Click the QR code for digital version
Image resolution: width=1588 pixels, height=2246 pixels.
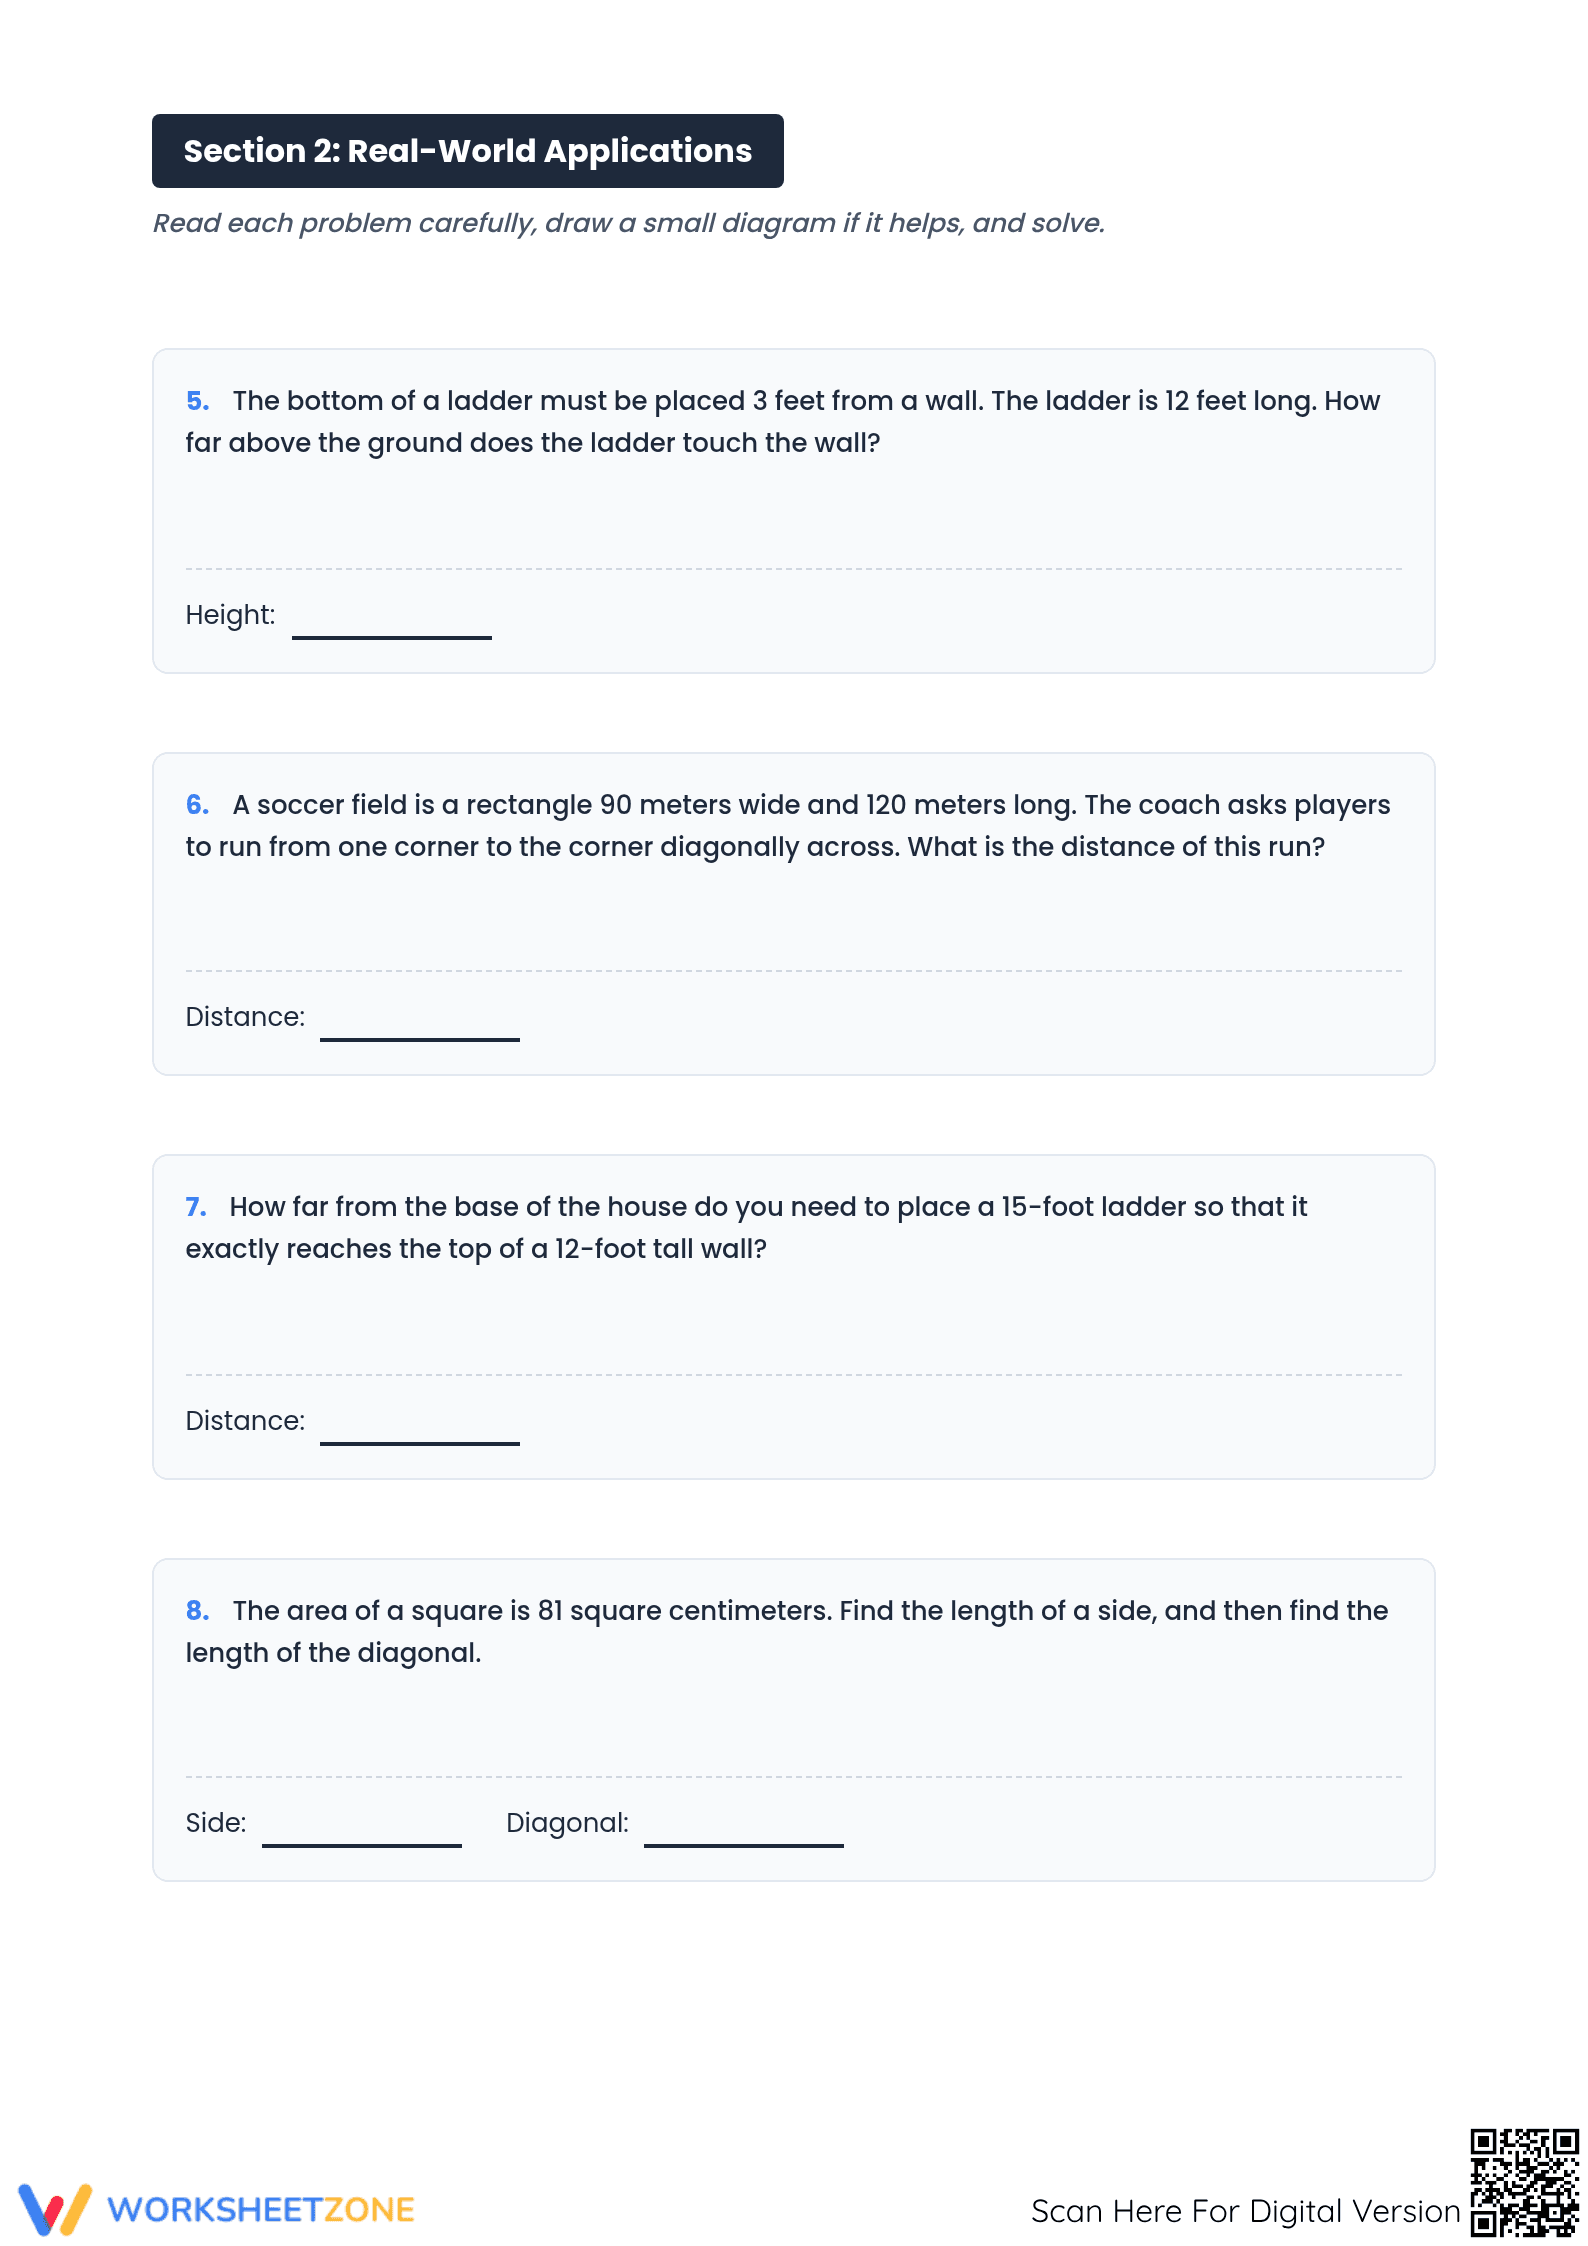pyautogui.click(x=1524, y=2182)
